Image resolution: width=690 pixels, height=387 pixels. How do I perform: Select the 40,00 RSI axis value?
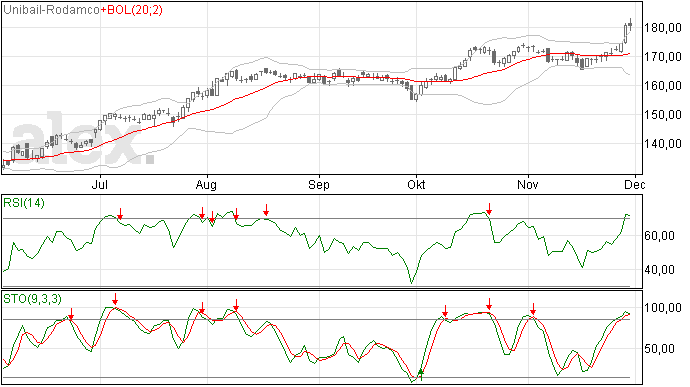pos(659,270)
